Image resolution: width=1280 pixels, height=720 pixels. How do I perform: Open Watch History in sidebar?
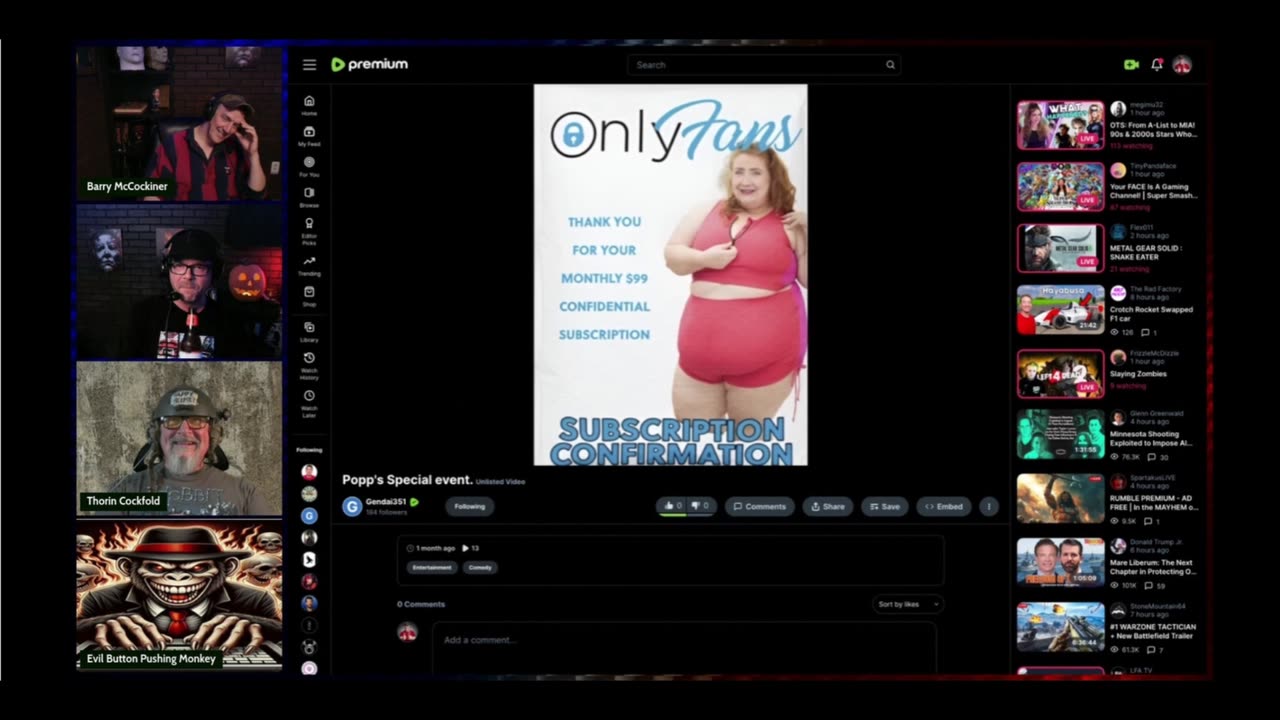(309, 365)
